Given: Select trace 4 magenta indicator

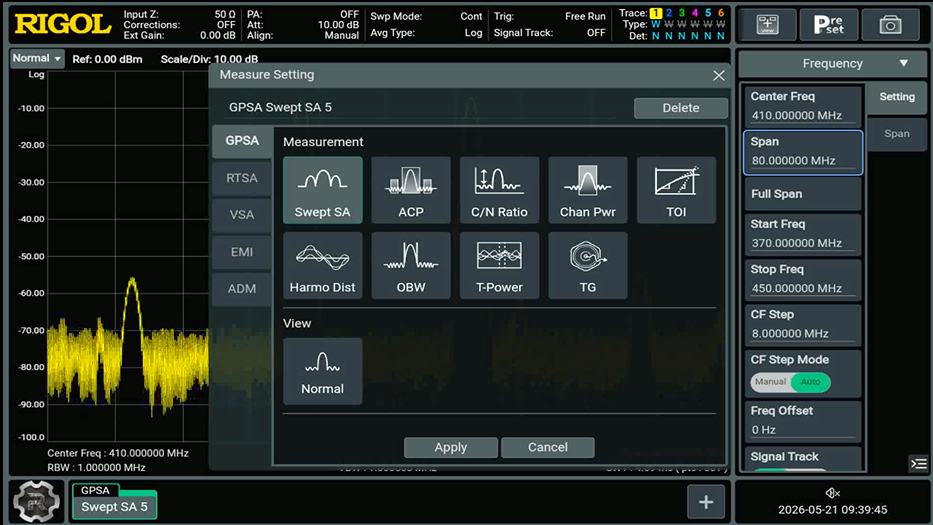Looking at the screenshot, I should 695,12.
